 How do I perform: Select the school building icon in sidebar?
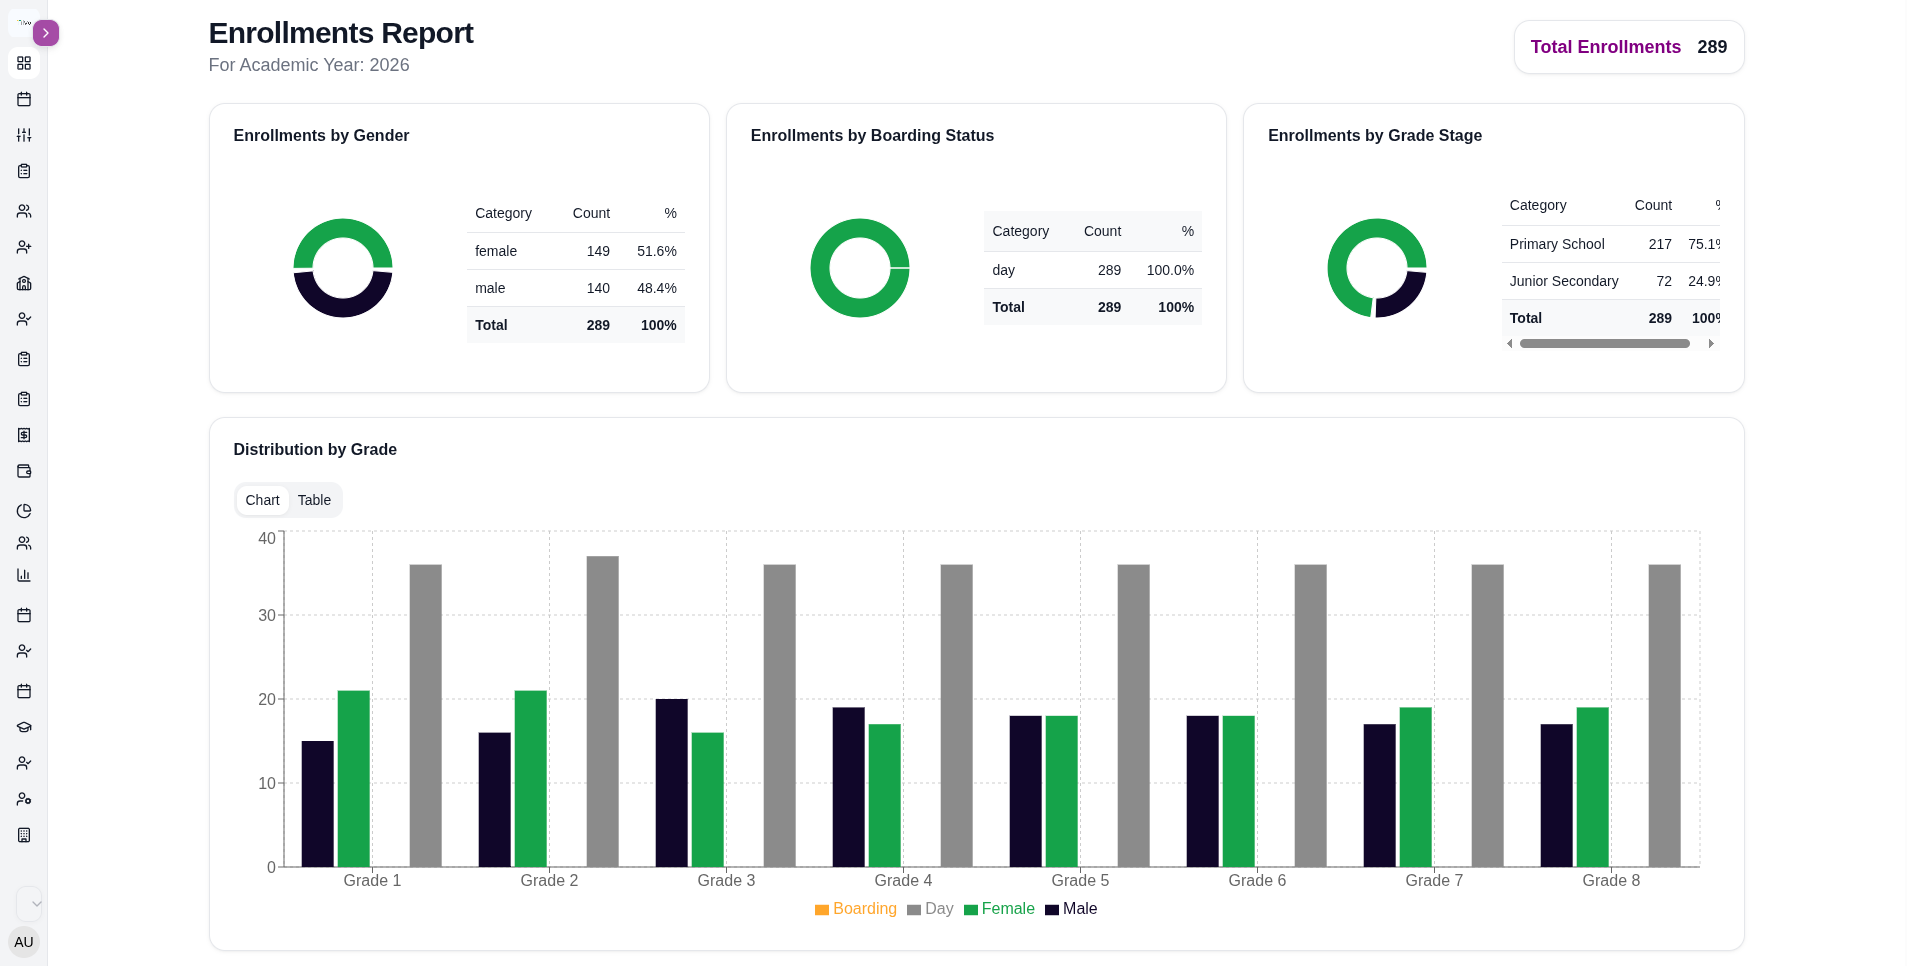click(24, 283)
